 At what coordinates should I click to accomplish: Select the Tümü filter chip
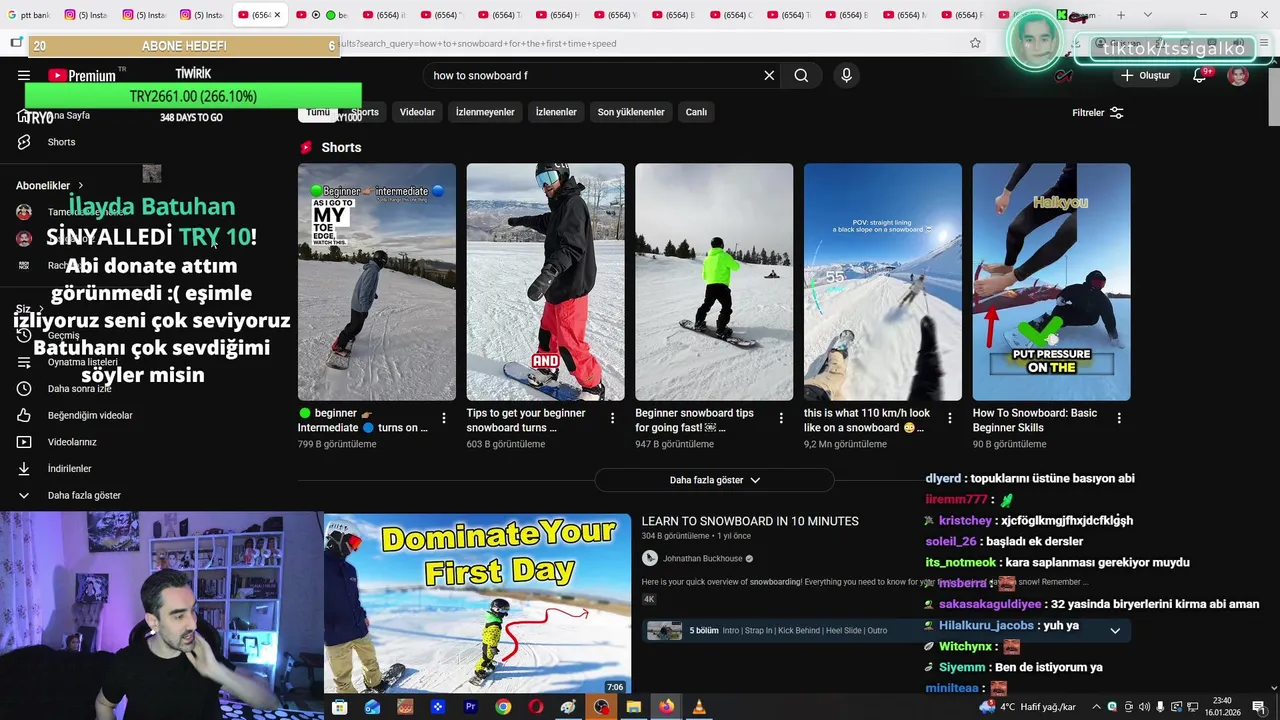pos(318,112)
